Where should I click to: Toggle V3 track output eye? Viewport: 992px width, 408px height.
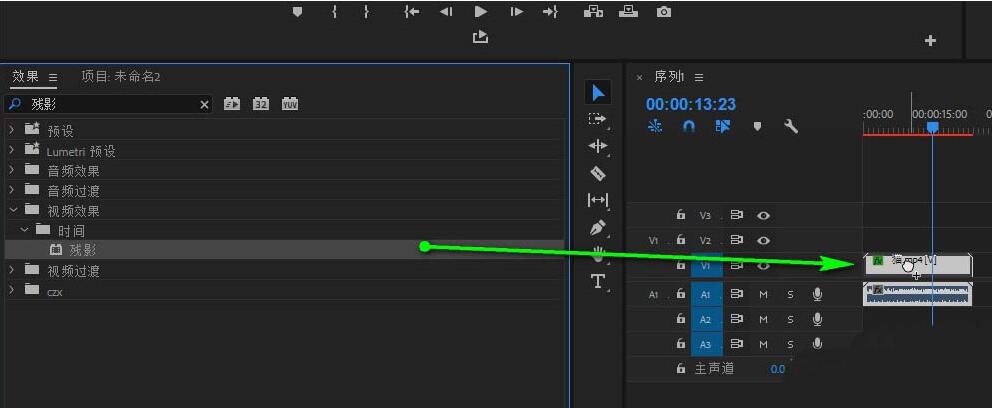coord(764,215)
